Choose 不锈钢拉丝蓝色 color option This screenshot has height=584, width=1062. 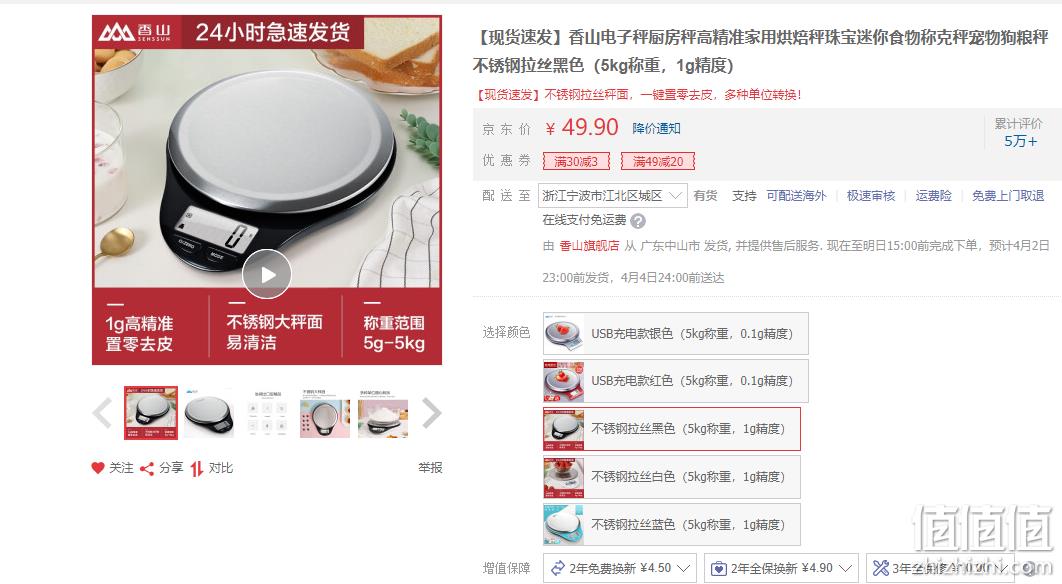[x=671, y=524]
